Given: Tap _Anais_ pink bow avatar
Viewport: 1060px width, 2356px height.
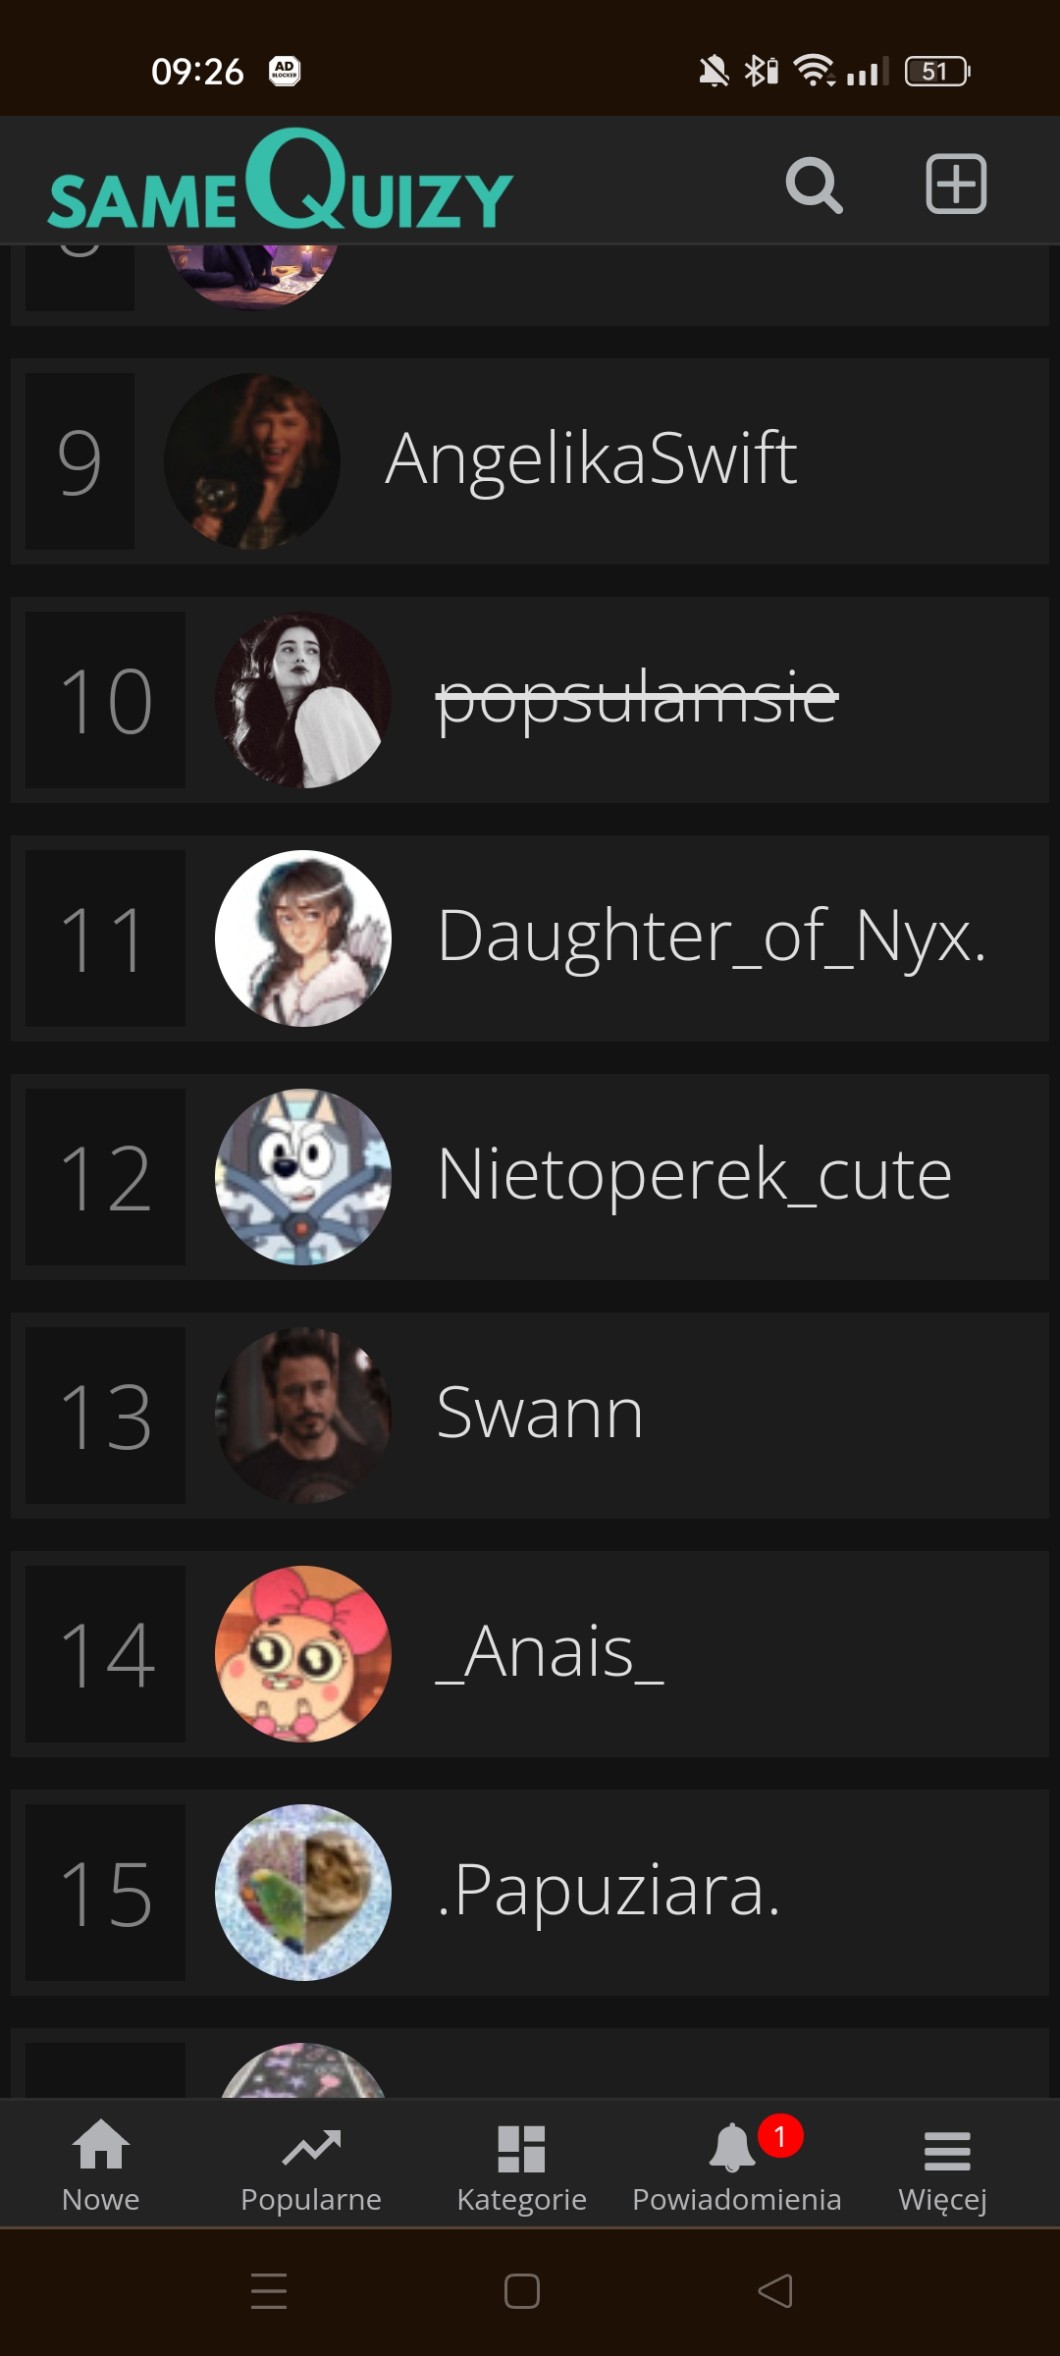Looking at the screenshot, I should (x=303, y=1654).
